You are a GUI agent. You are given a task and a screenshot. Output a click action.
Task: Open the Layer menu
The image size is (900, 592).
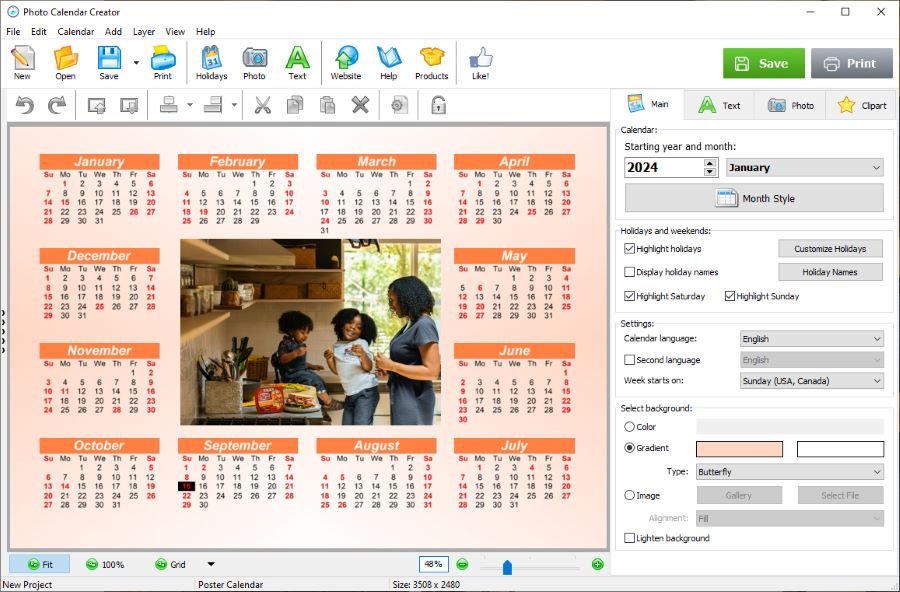(x=143, y=32)
